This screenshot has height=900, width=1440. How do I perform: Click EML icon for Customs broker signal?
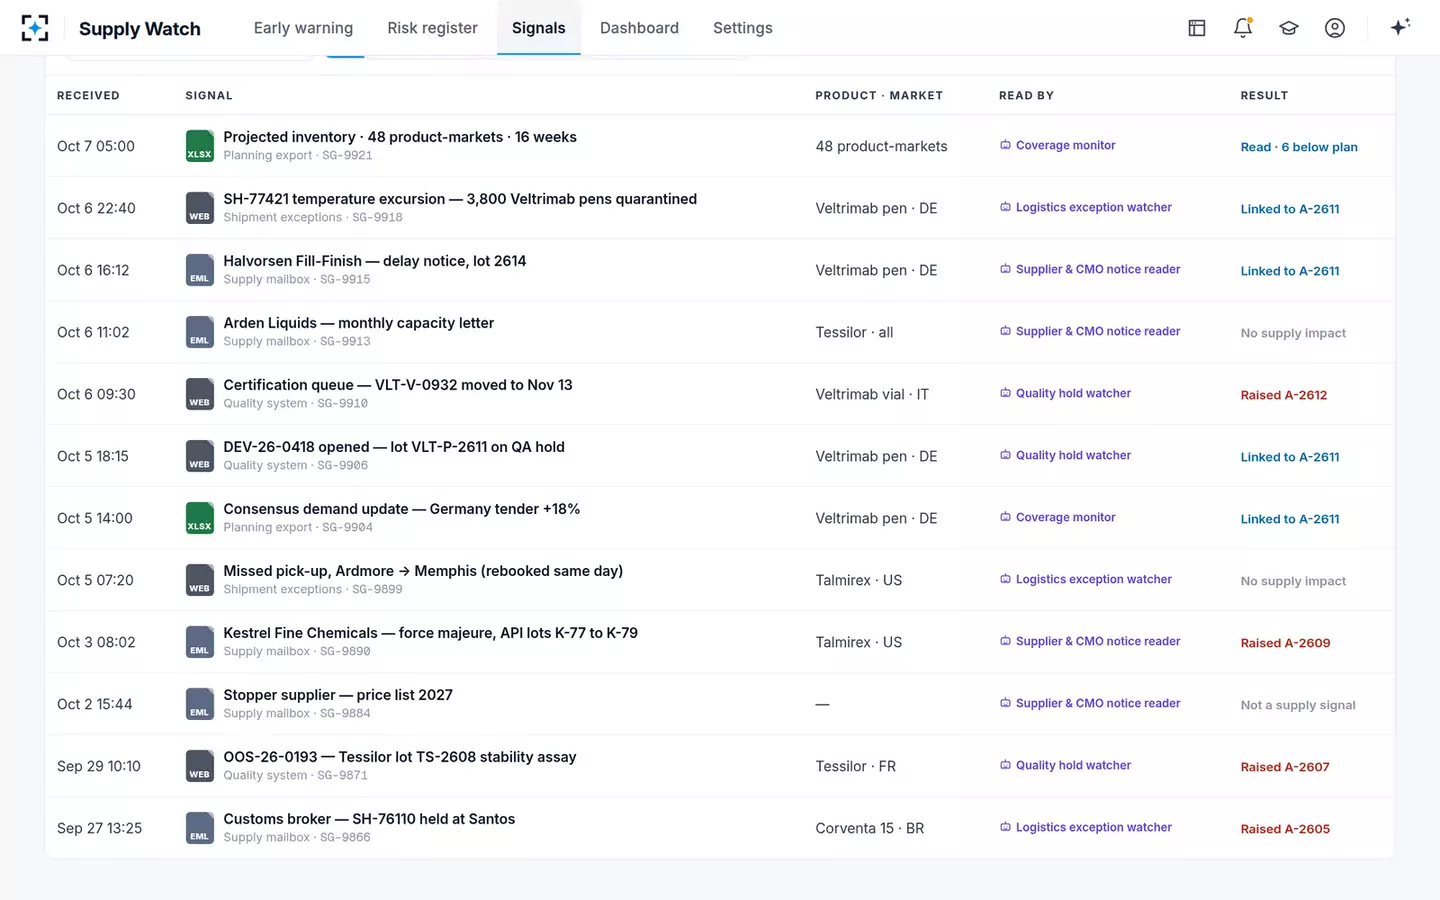200,828
